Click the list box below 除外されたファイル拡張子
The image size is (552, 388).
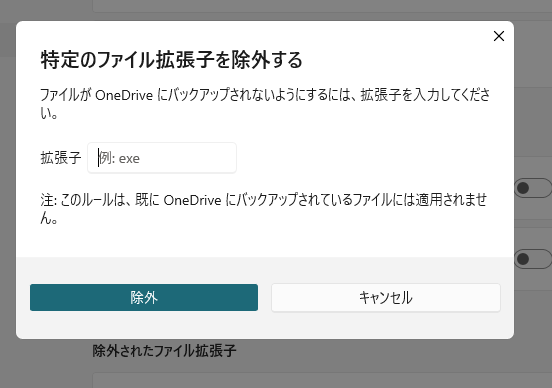322,381
